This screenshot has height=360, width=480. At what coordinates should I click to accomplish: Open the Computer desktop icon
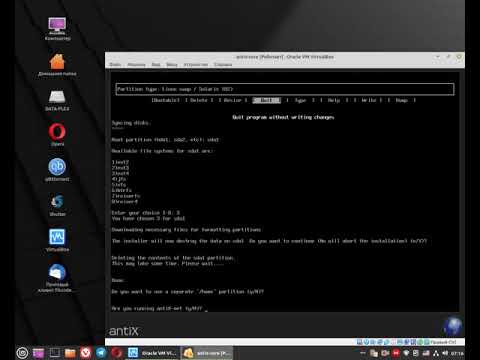57,28
